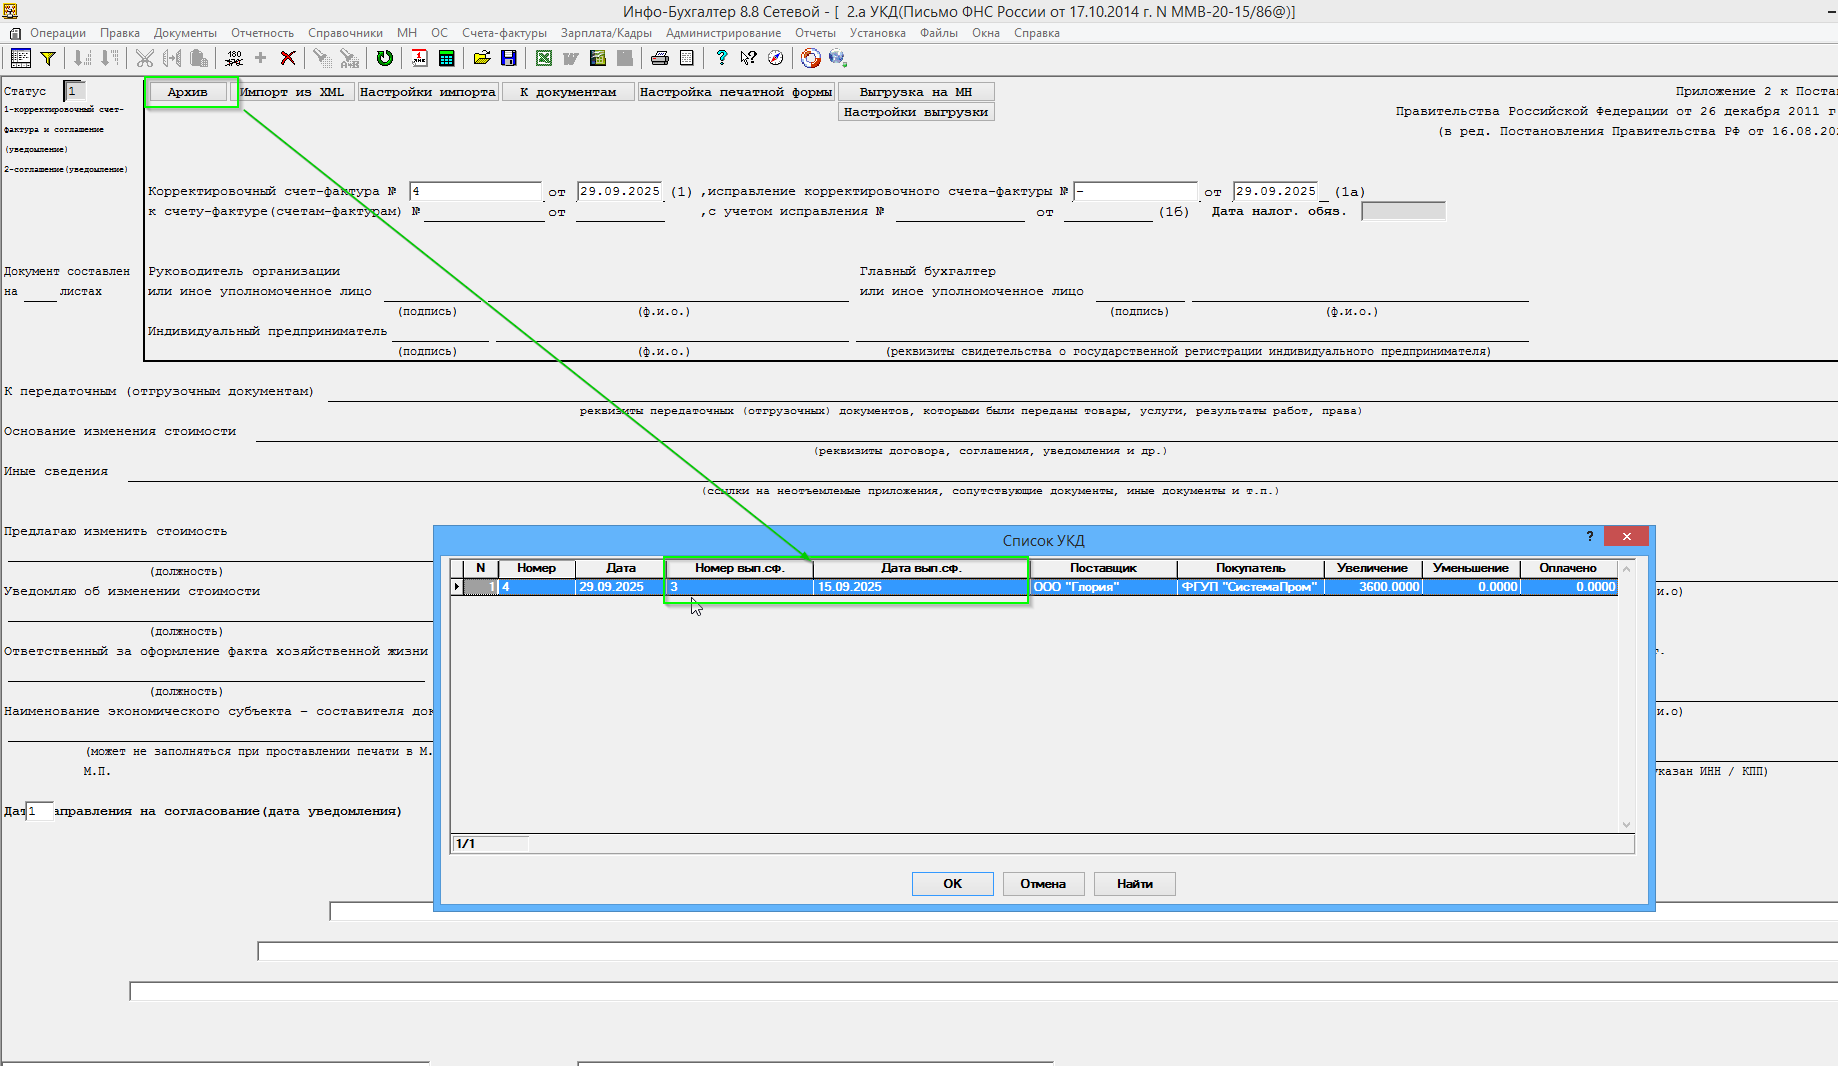Open the Справочники menu
Image resolution: width=1838 pixels, height=1066 pixels.
[x=345, y=33]
